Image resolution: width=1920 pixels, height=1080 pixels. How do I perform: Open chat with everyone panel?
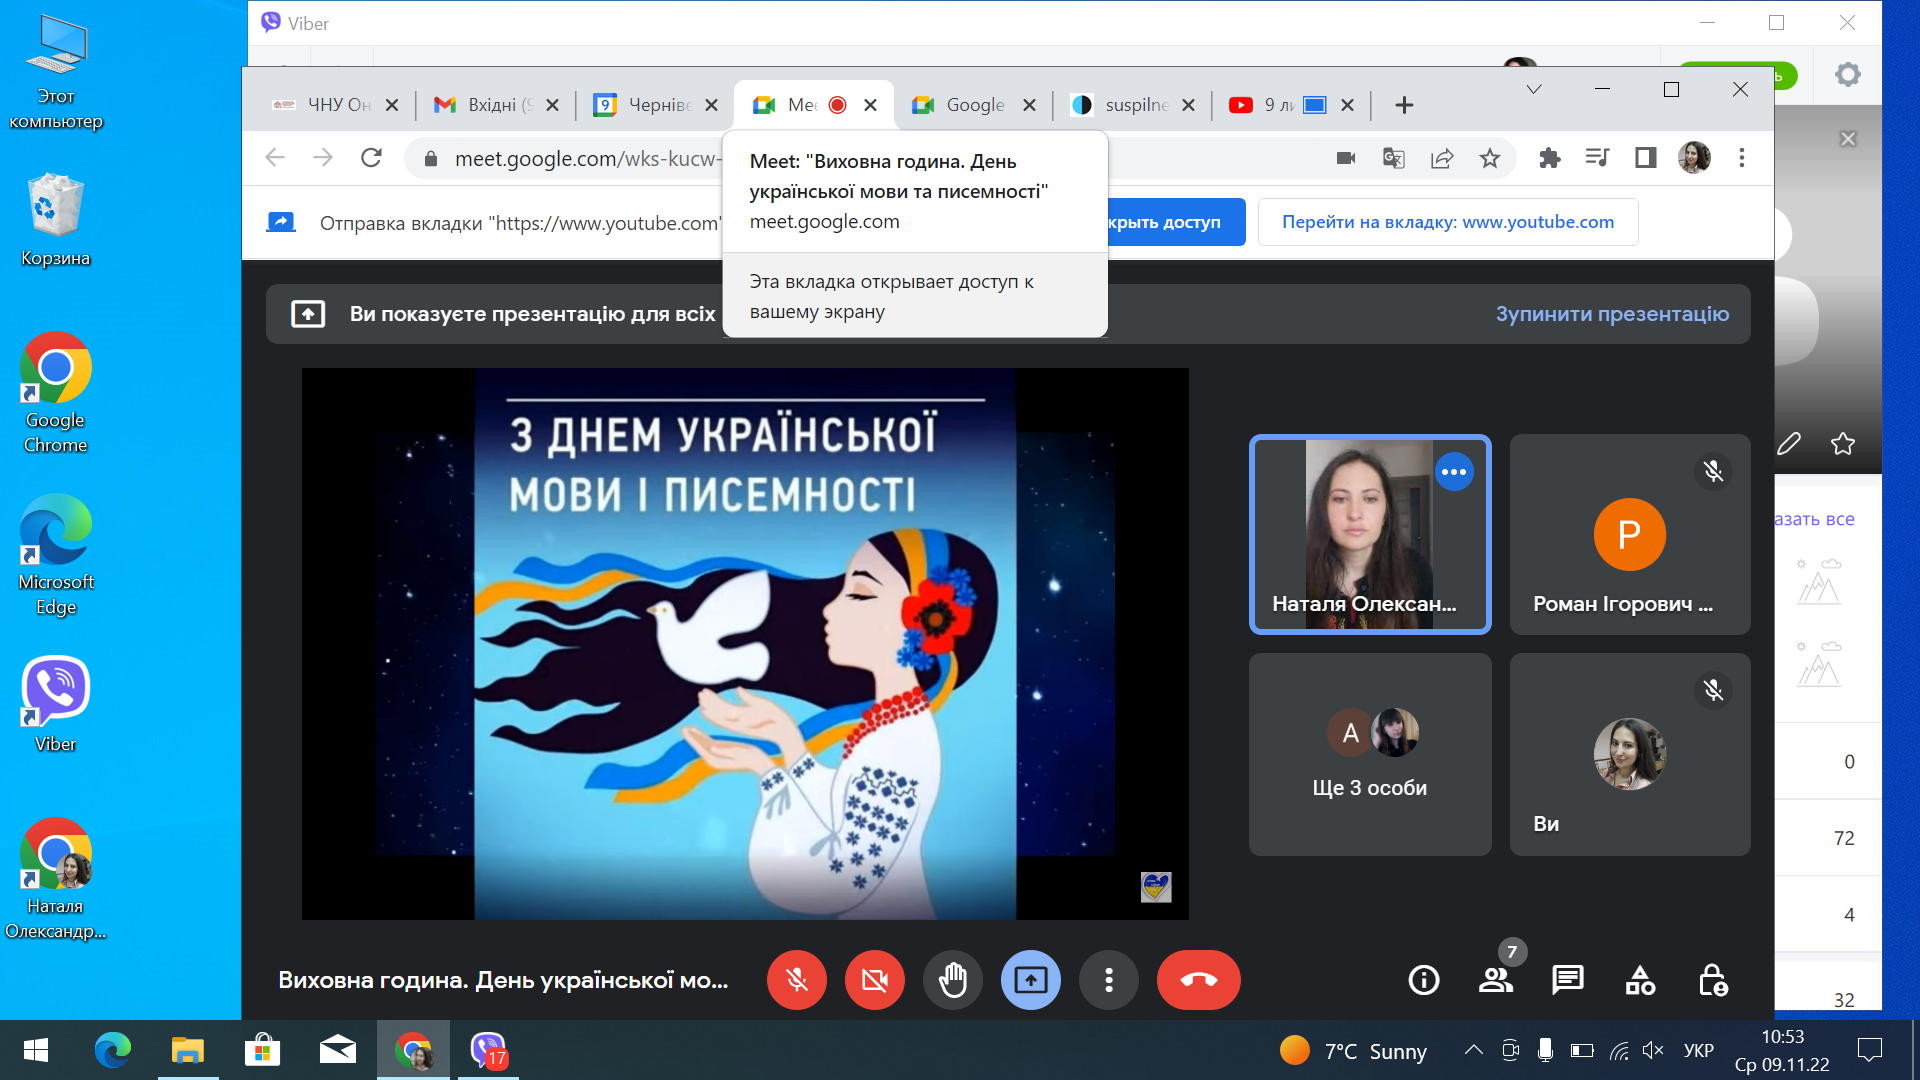coord(1568,980)
